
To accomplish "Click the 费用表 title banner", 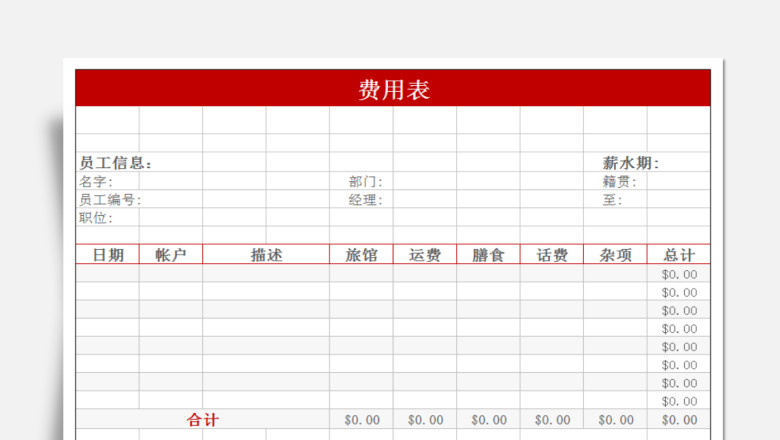I will tap(393, 88).
